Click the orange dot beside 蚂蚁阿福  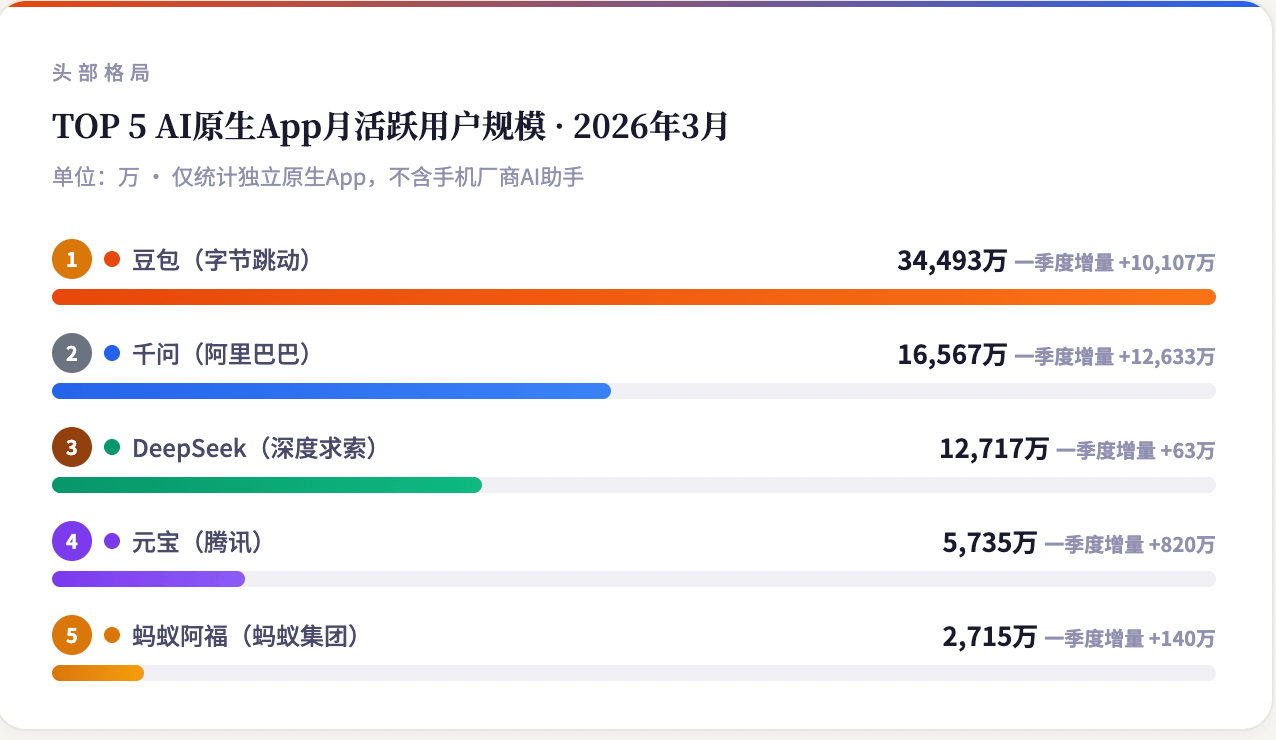(x=112, y=635)
